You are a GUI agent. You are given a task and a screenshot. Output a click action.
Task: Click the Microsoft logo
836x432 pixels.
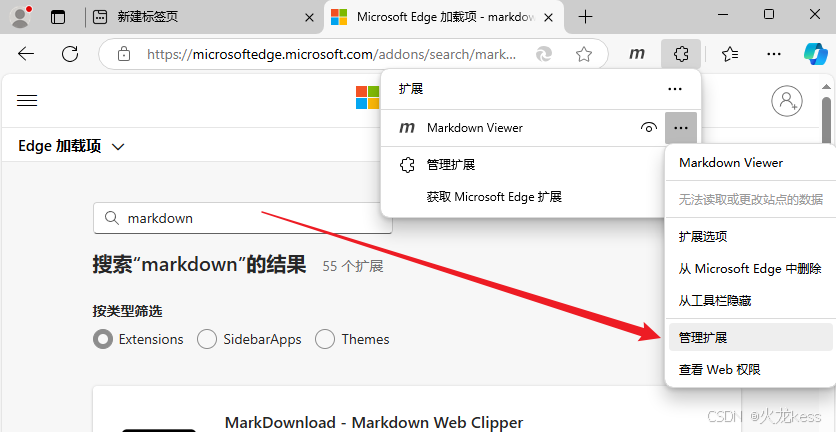[x=367, y=98]
